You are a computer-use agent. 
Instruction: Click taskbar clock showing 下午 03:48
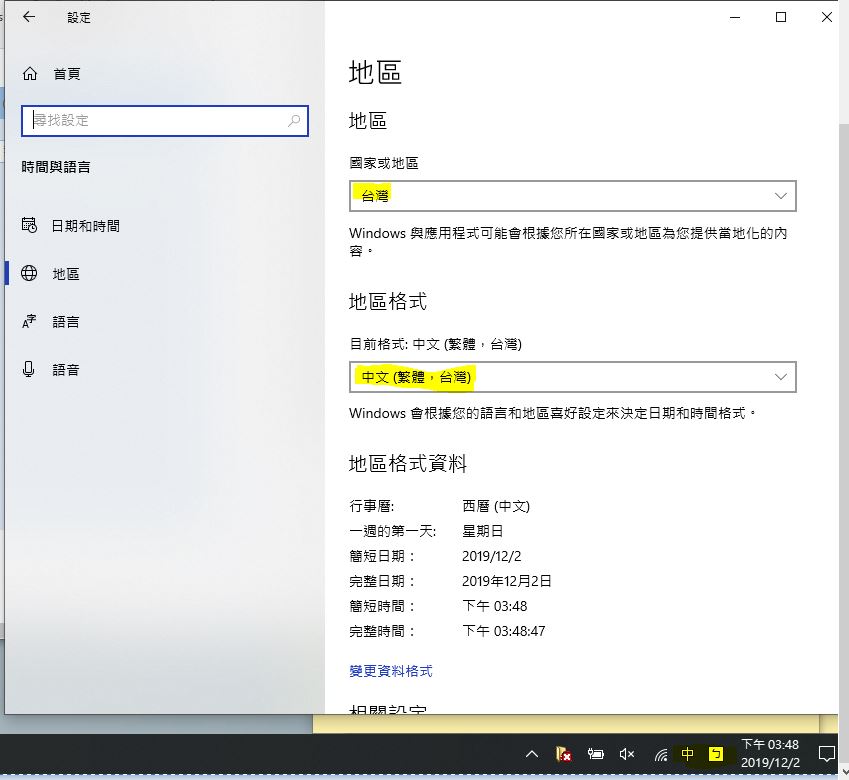[770, 753]
